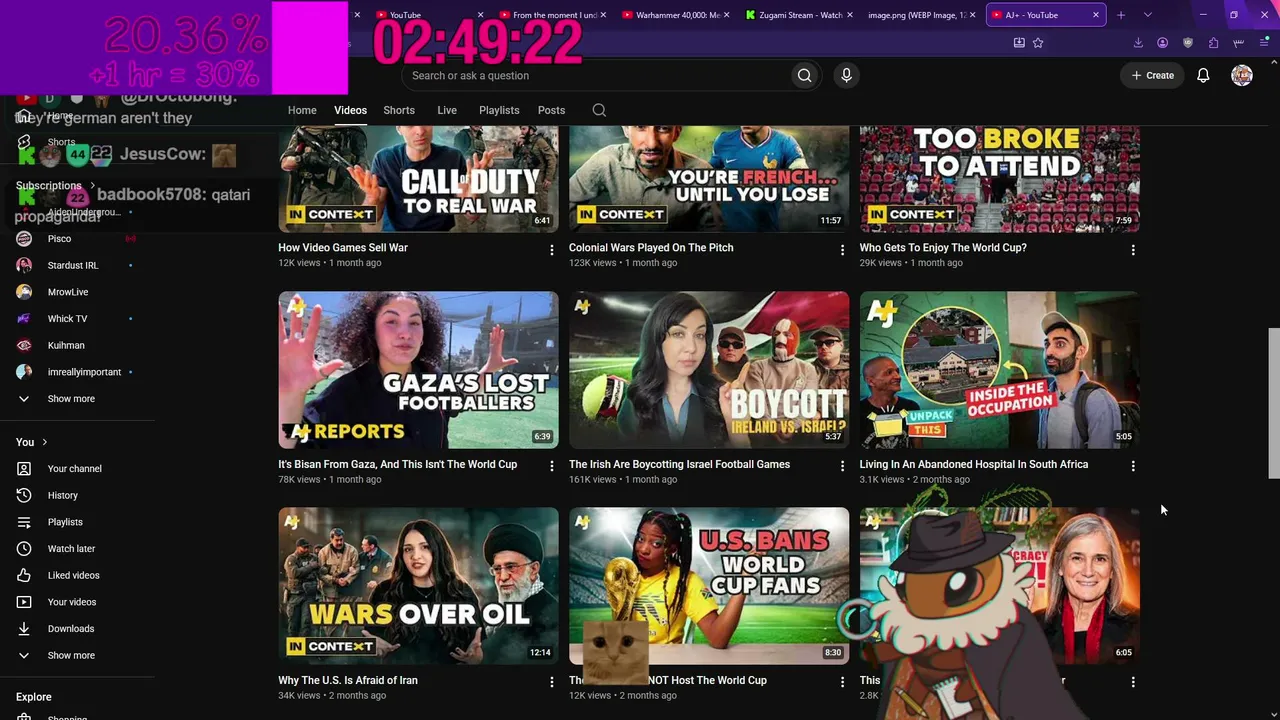Open the account avatar menu
The height and width of the screenshot is (720, 1280).
[1242, 76]
